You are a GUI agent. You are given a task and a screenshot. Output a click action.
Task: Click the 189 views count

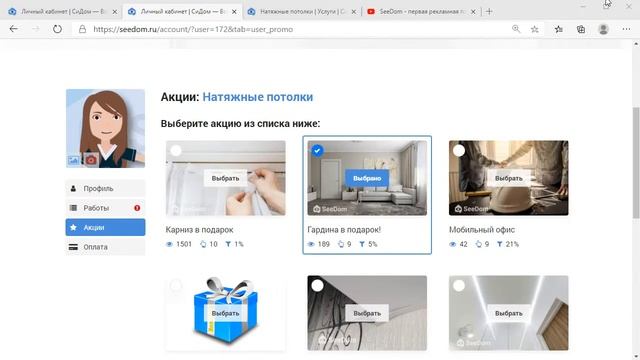(324, 244)
